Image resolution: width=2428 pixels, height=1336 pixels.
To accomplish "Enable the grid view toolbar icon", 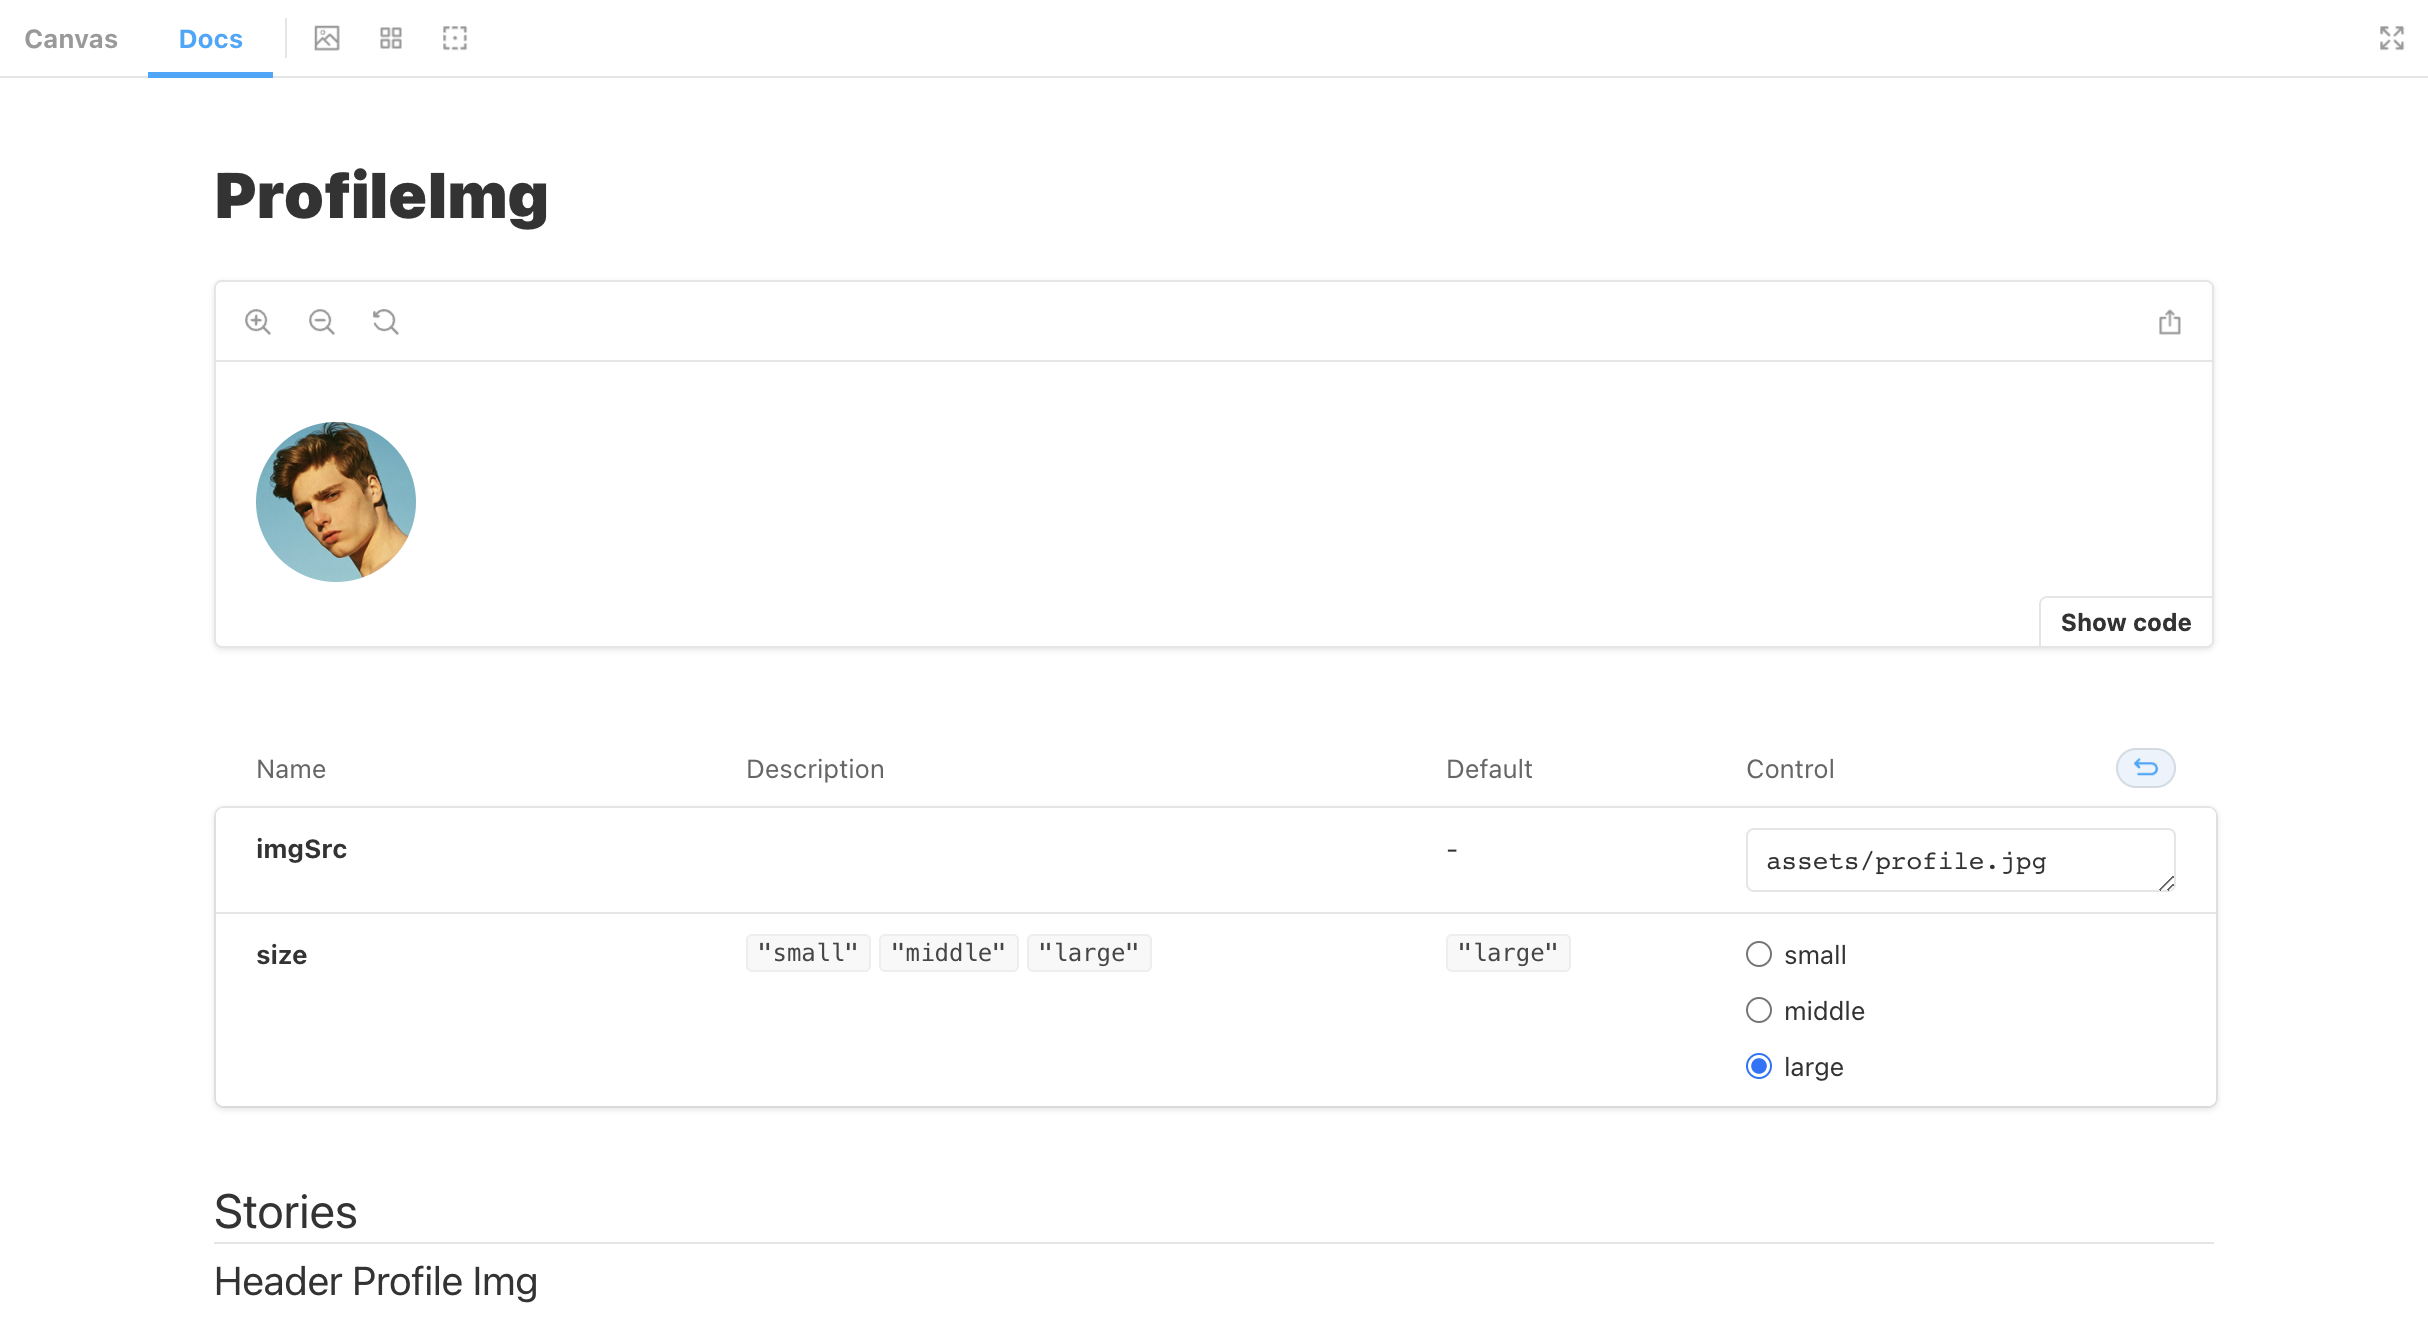I will coord(391,38).
